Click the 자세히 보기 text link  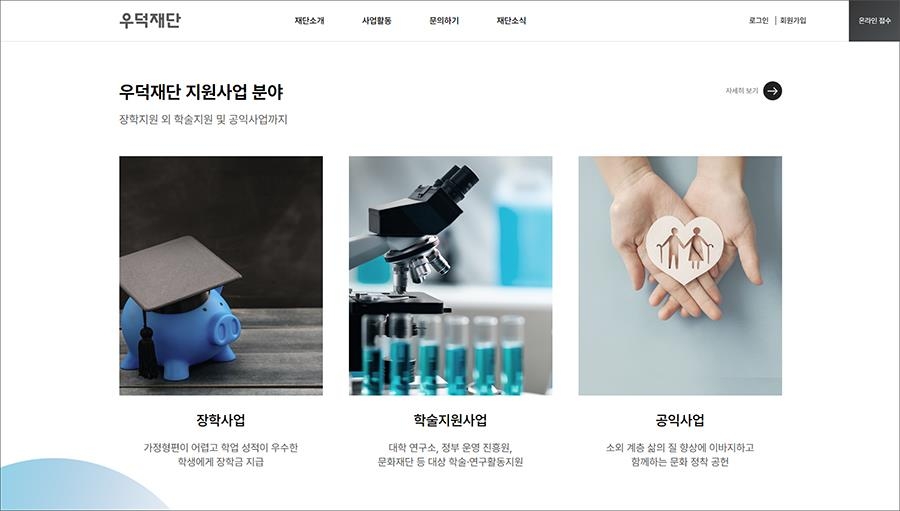742,91
